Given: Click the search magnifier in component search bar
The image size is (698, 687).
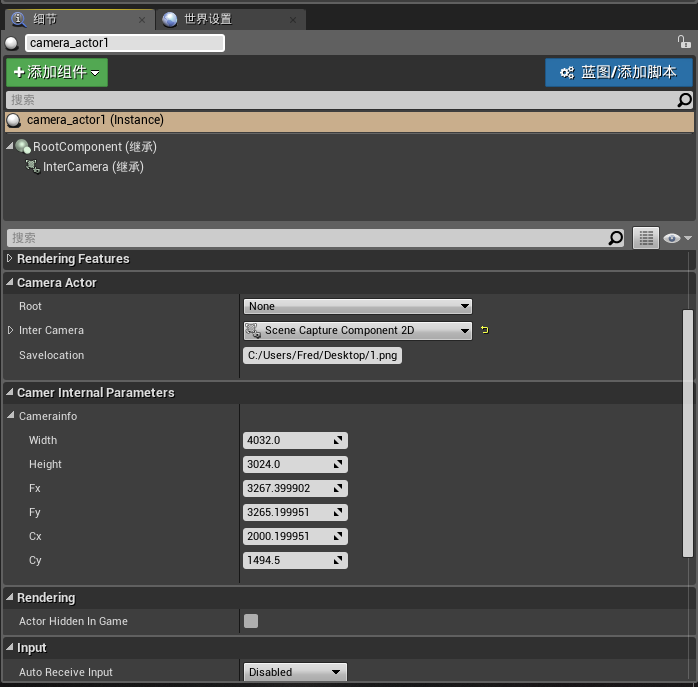Looking at the screenshot, I should click(x=684, y=100).
